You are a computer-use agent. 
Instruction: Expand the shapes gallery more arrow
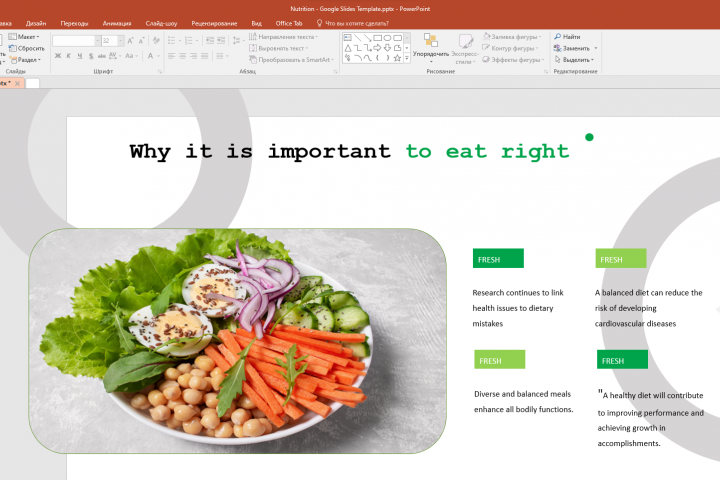tap(407, 58)
